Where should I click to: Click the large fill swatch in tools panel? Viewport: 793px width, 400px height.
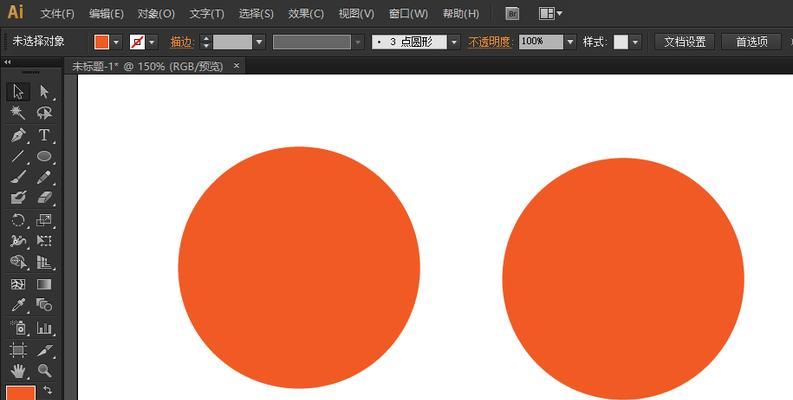pyautogui.click(x=21, y=393)
